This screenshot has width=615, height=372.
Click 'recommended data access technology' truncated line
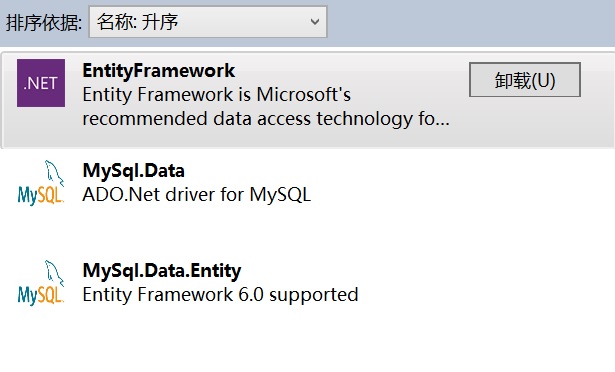[x=266, y=119]
